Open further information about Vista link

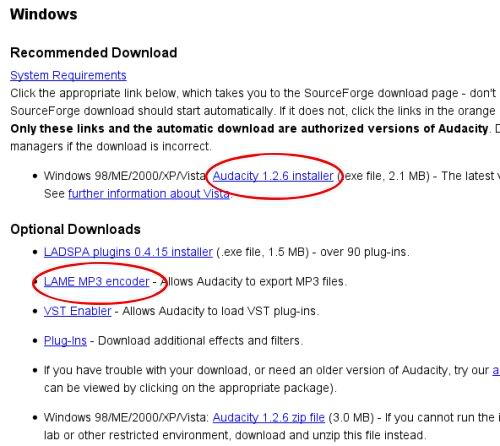(149, 194)
